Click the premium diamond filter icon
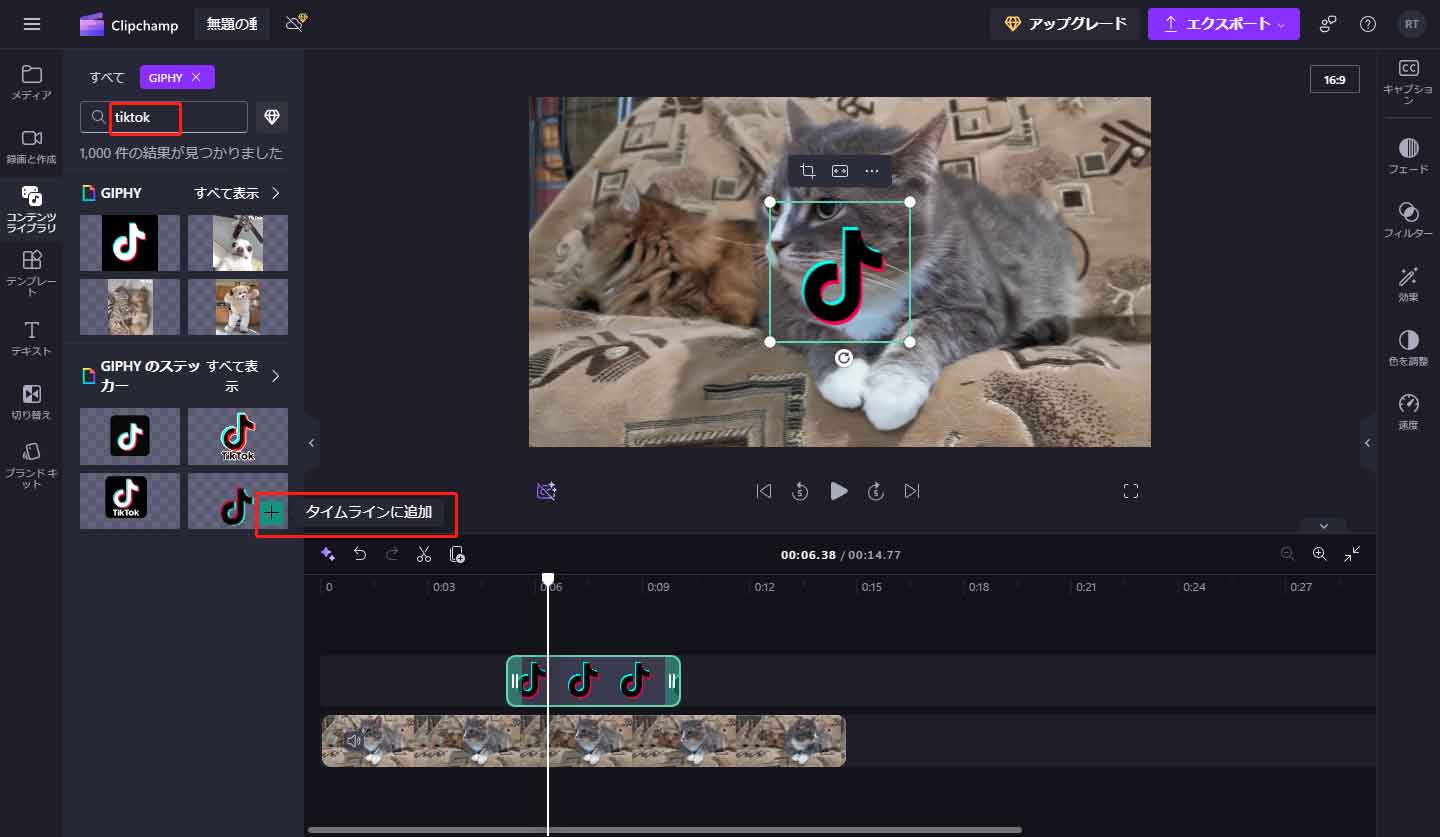Viewport: 1440px width, 837px height. coord(271,117)
